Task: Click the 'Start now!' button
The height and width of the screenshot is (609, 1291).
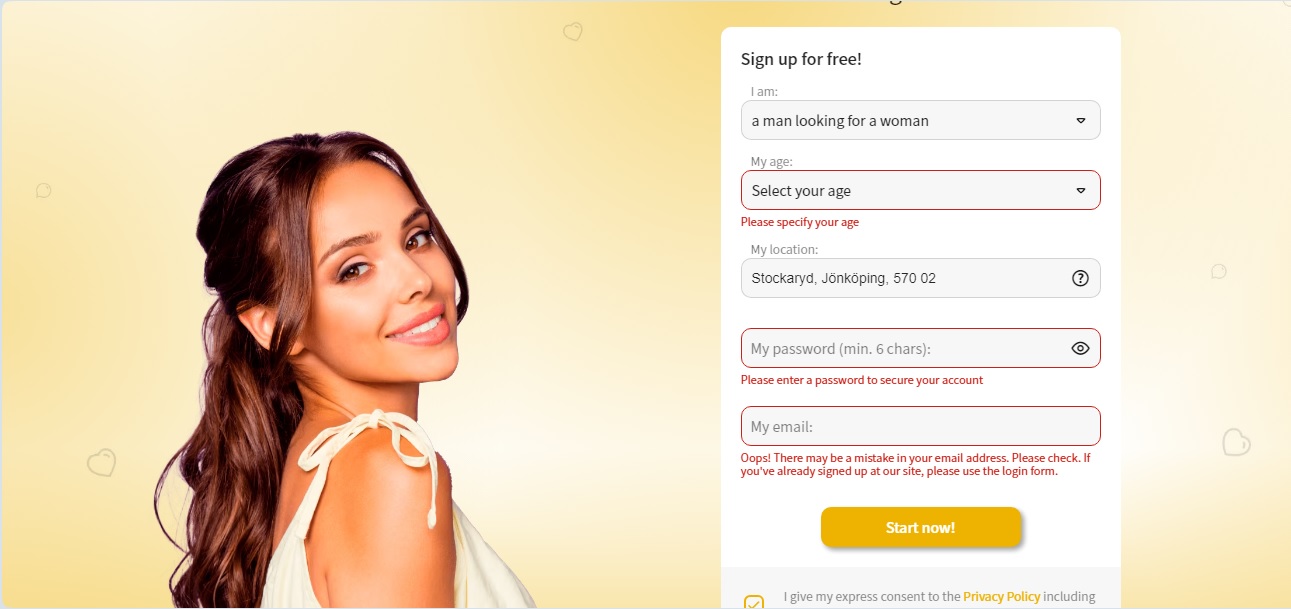Action: tap(921, 527)
